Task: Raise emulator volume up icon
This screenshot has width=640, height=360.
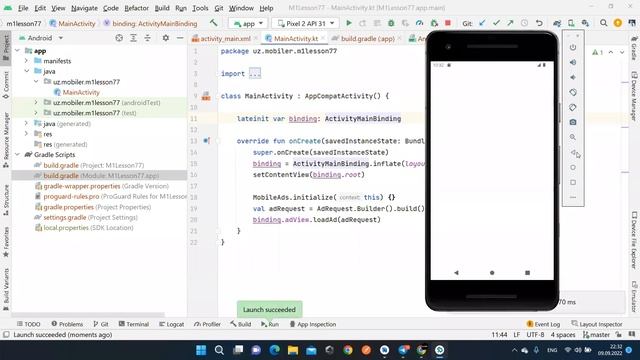Action: pyautogui.click(x=573, y=62)
